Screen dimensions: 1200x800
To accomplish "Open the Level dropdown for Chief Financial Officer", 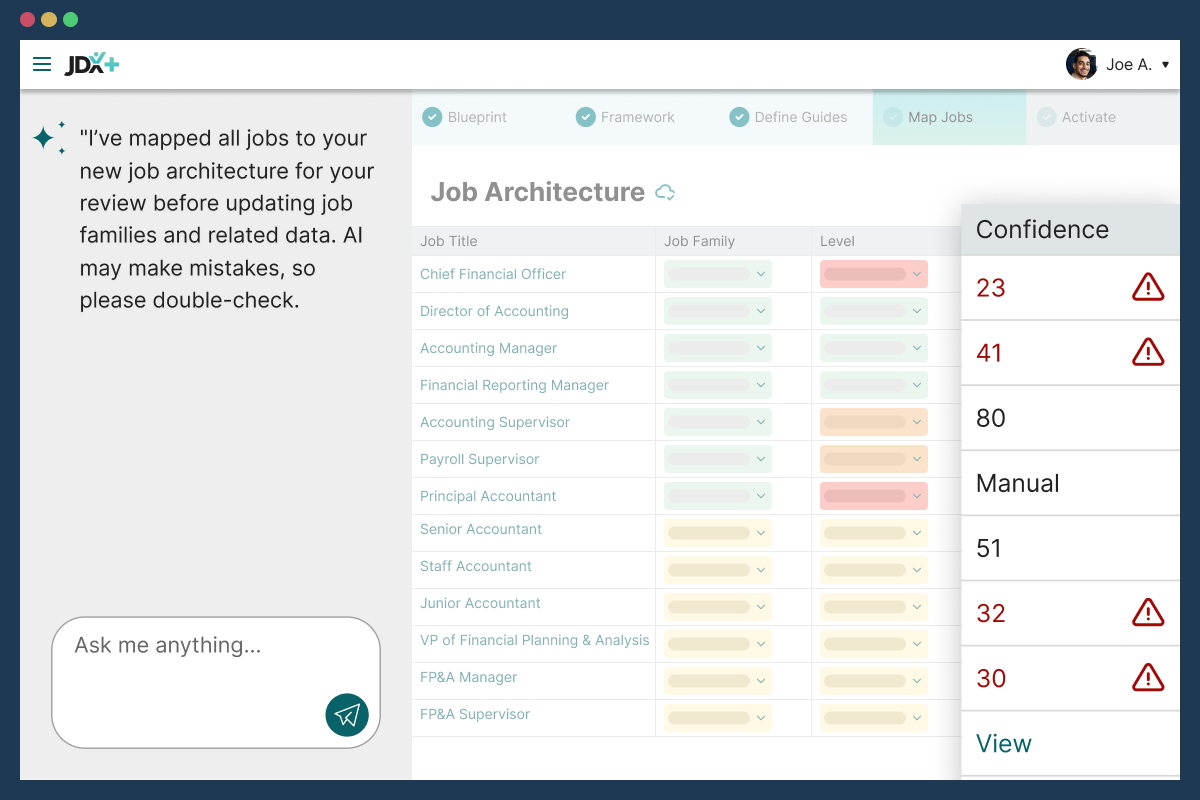I will click(873, 273).
